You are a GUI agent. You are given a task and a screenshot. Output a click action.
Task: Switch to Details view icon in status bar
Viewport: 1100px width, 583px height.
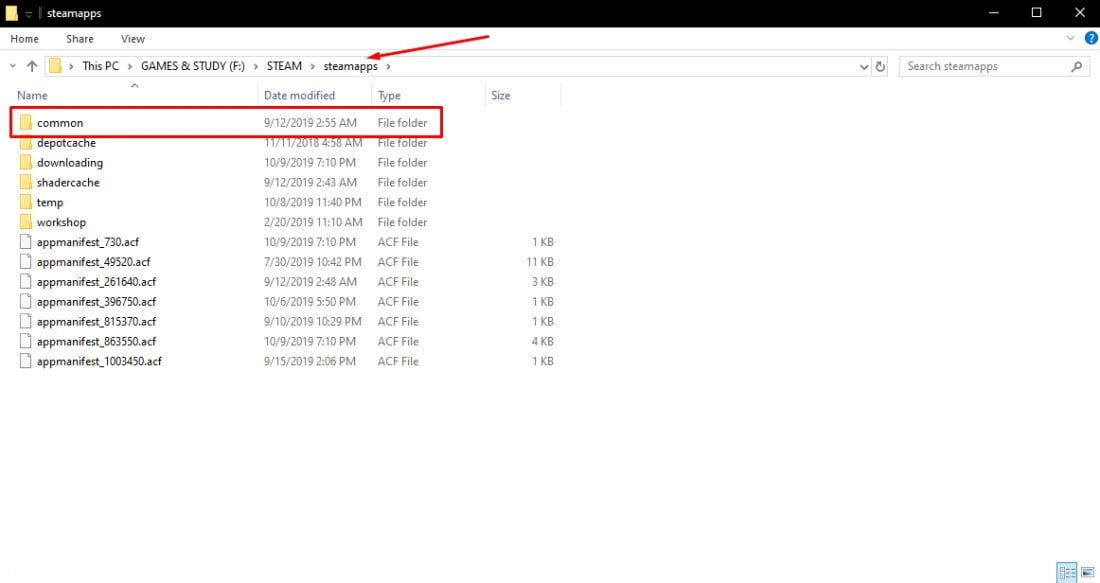click(1065, 572)
